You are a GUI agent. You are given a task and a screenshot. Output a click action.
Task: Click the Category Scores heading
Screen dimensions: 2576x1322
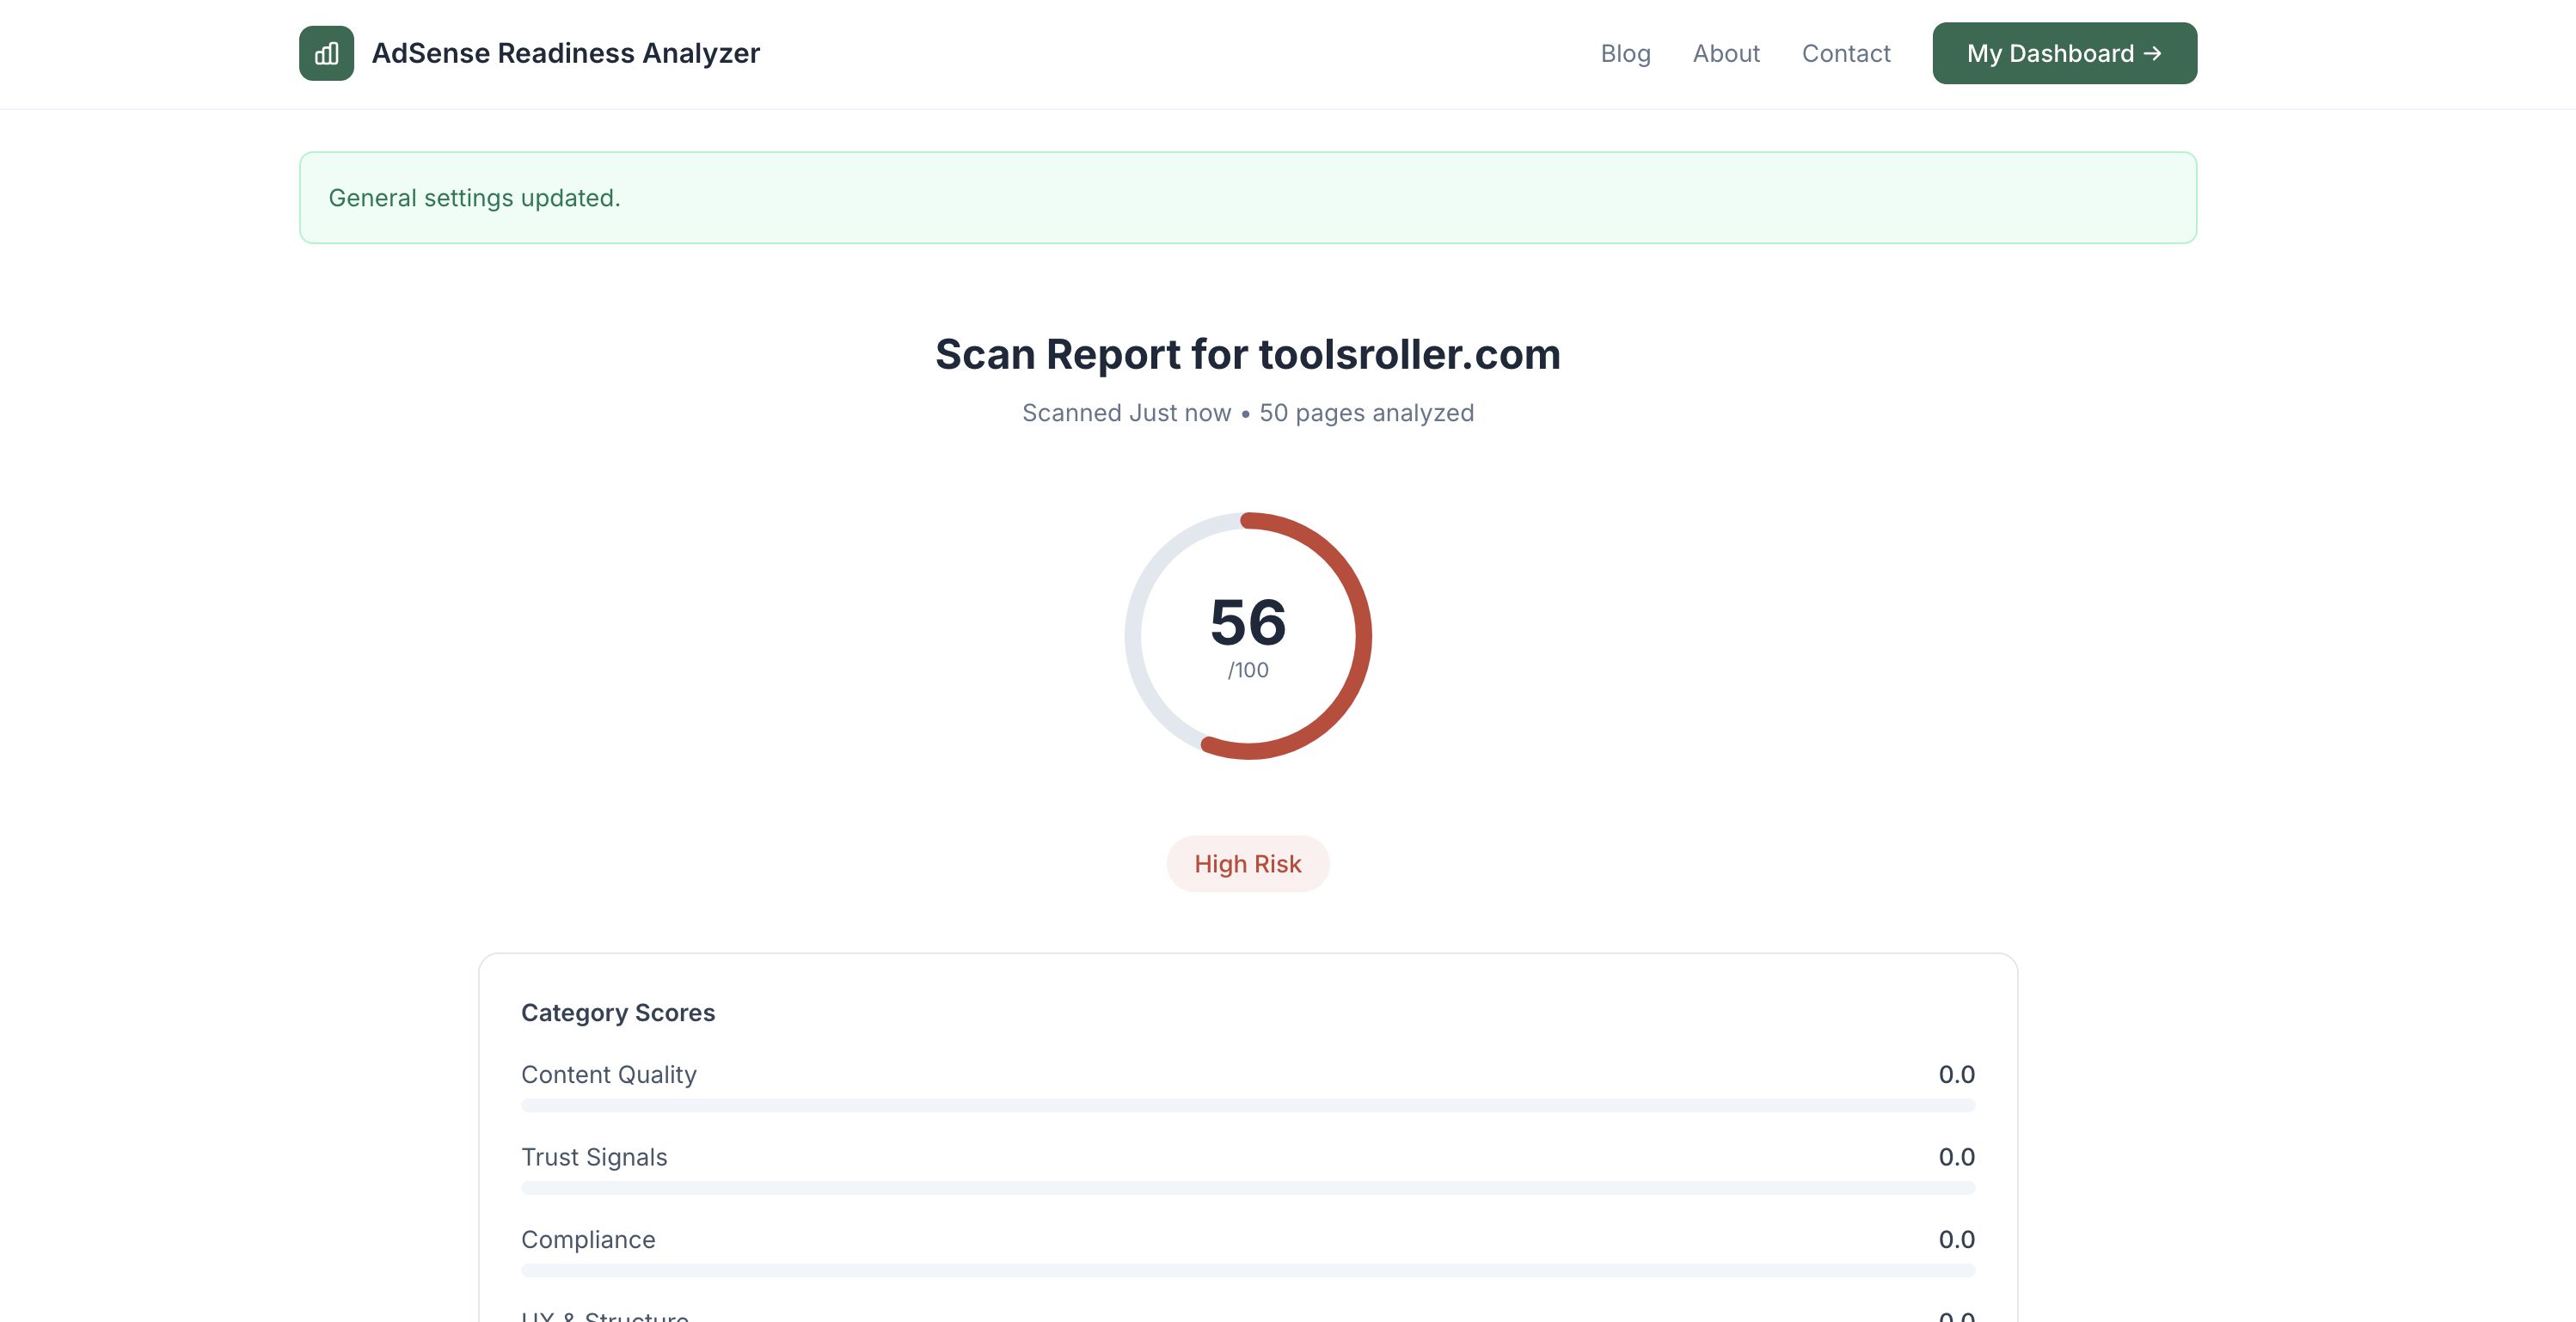(618, 1013)
